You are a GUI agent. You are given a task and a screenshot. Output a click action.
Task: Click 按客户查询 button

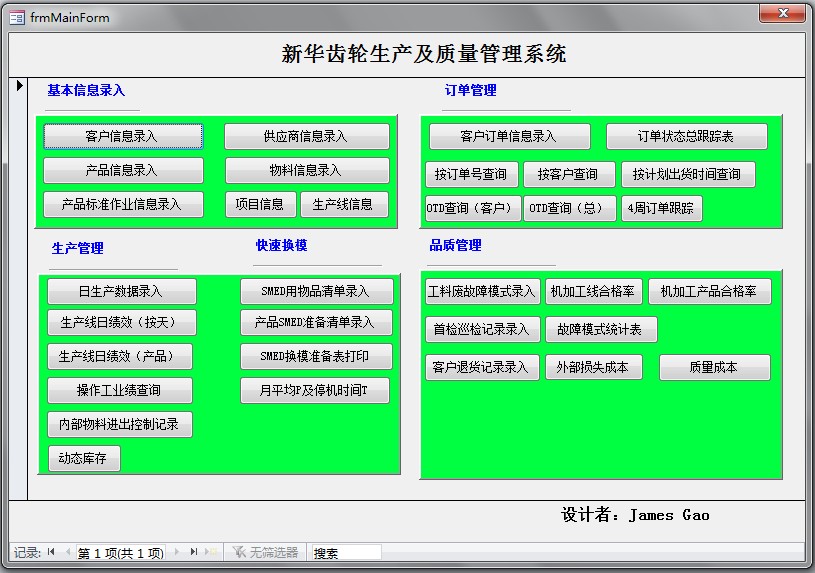pos(569,174)
